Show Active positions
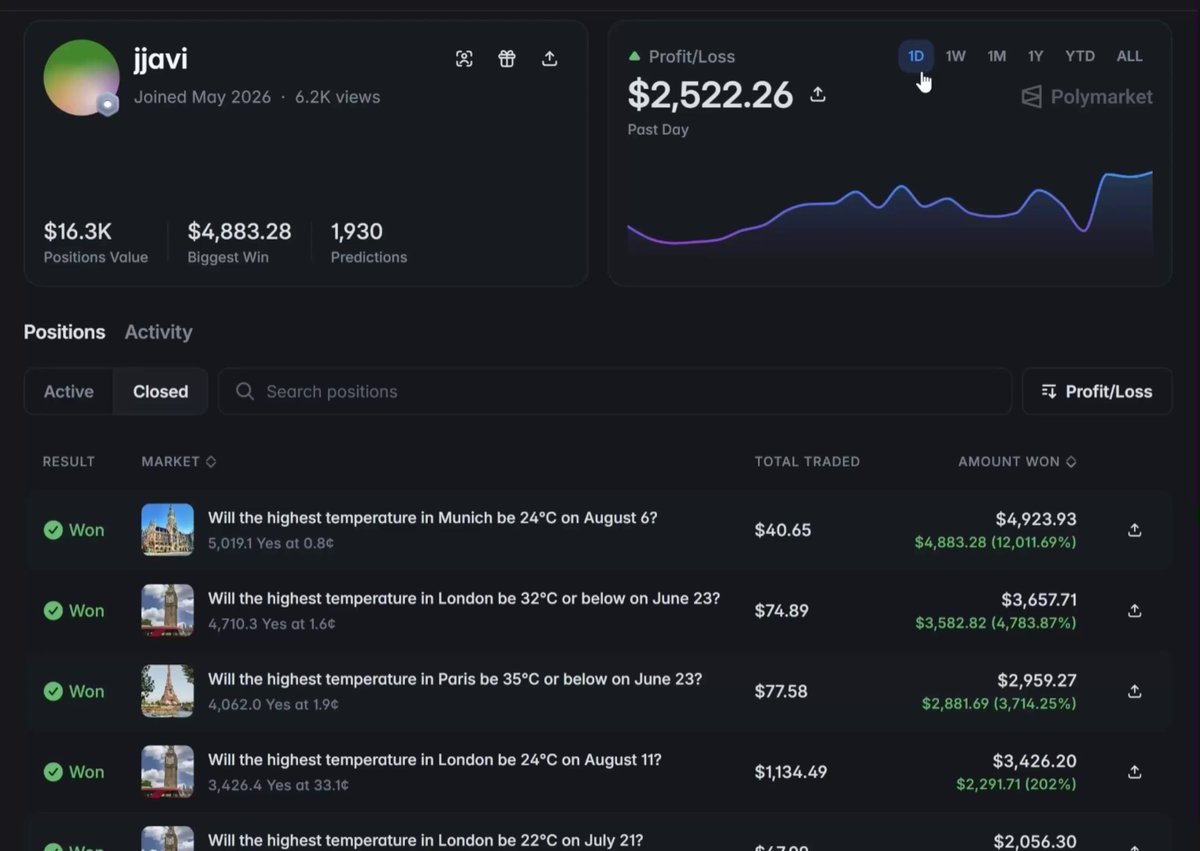 [69, 392]
